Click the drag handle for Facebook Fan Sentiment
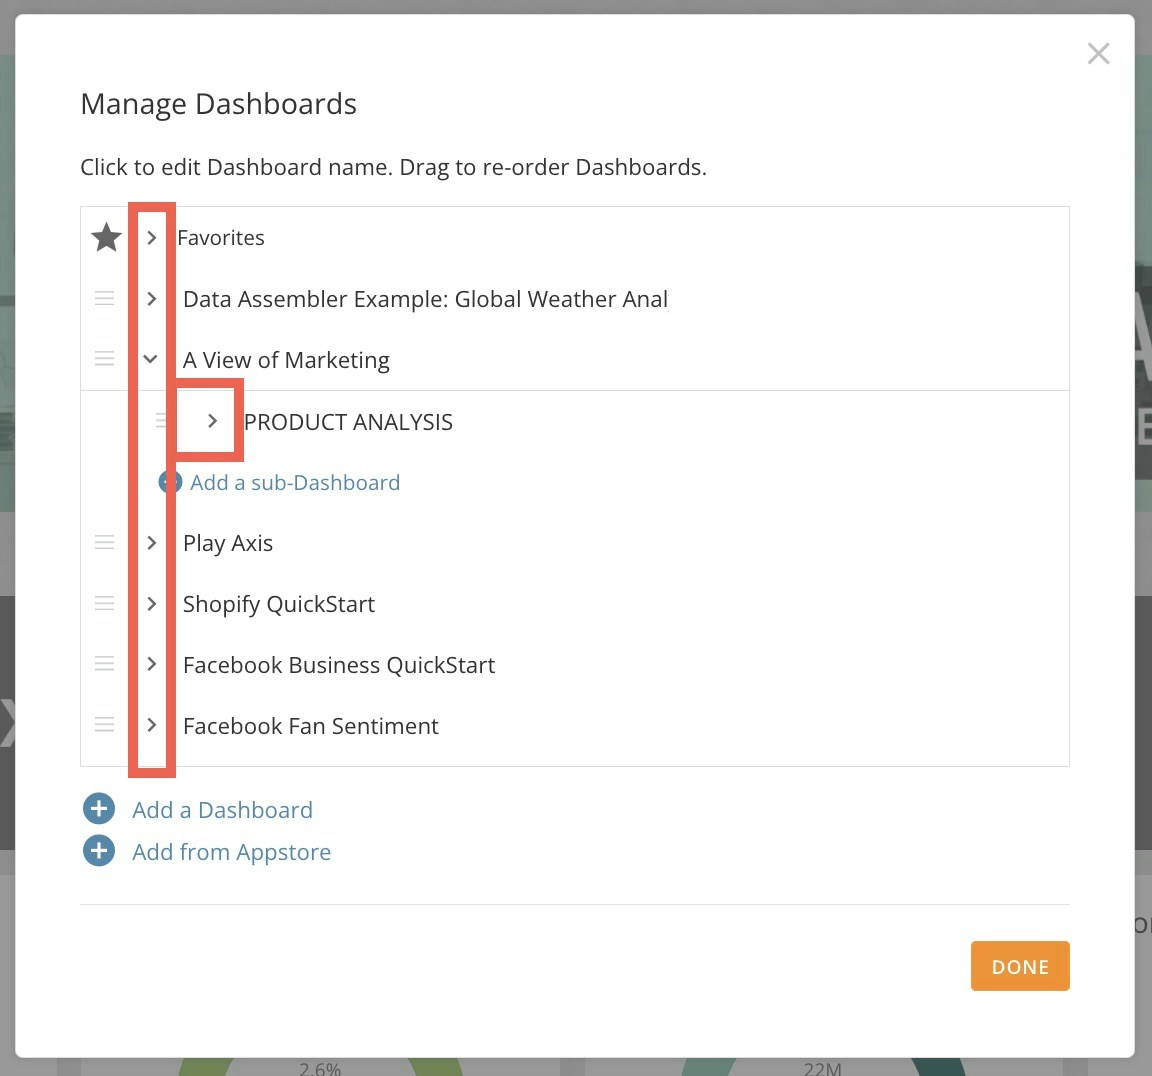Image resolution: width=1152 pixels, height=1076 pixels. tap(105, 724)
